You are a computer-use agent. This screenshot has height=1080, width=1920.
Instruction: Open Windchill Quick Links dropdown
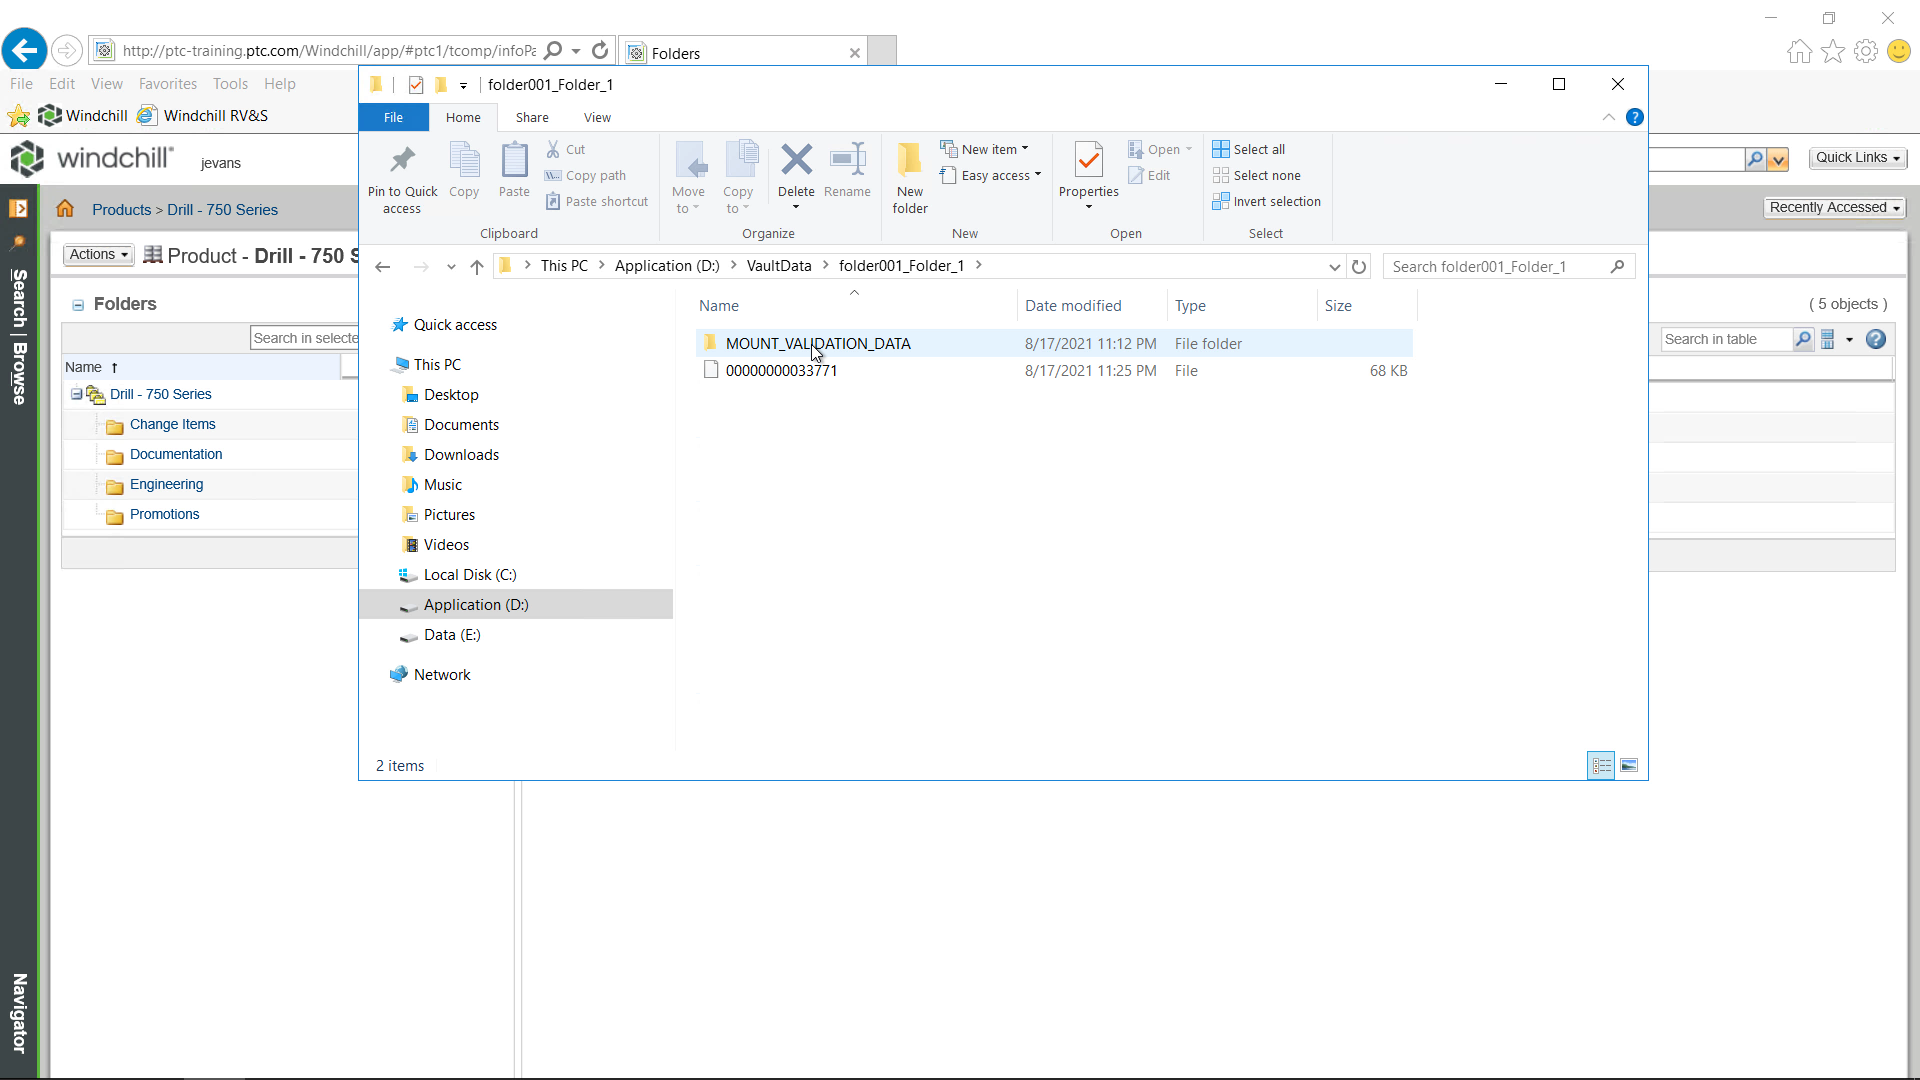(1858, 158)
